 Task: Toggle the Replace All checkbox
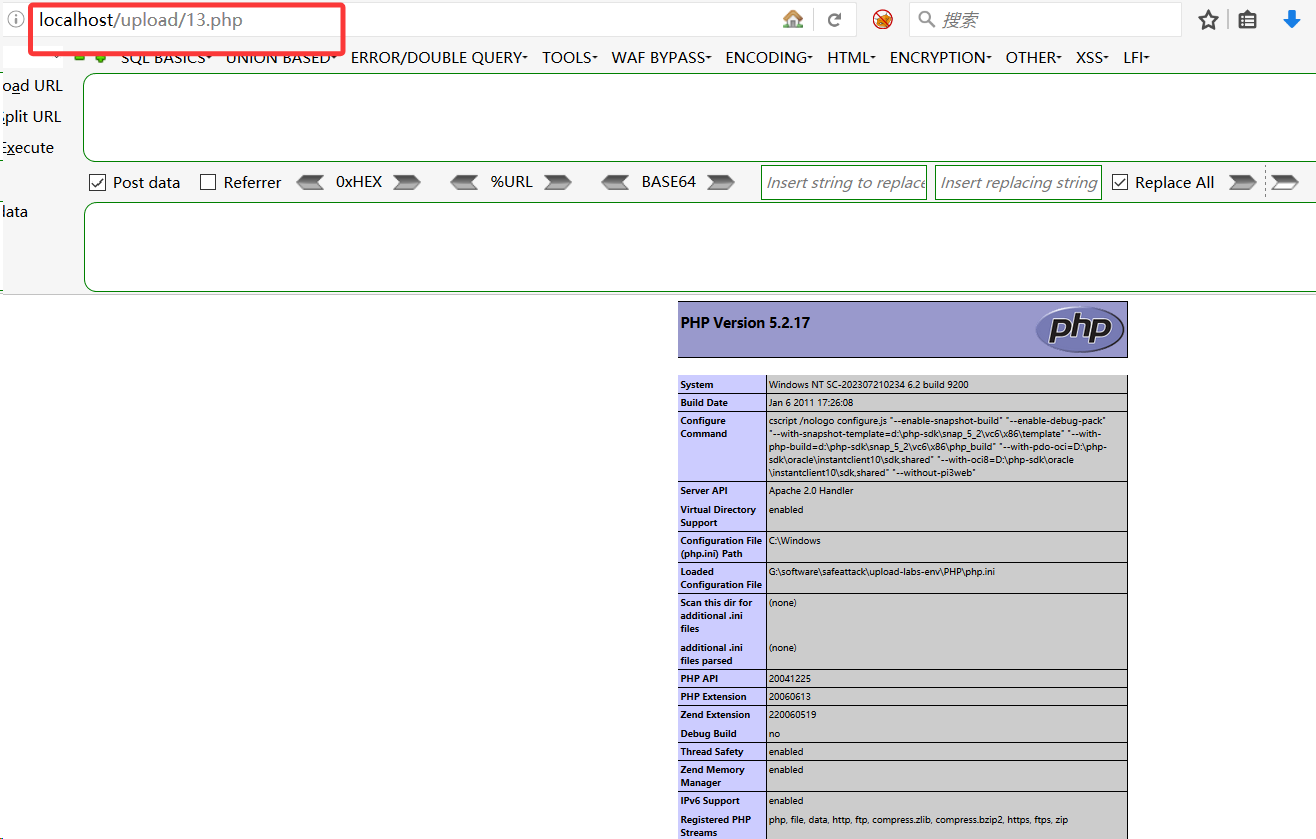click(1120, 182)
